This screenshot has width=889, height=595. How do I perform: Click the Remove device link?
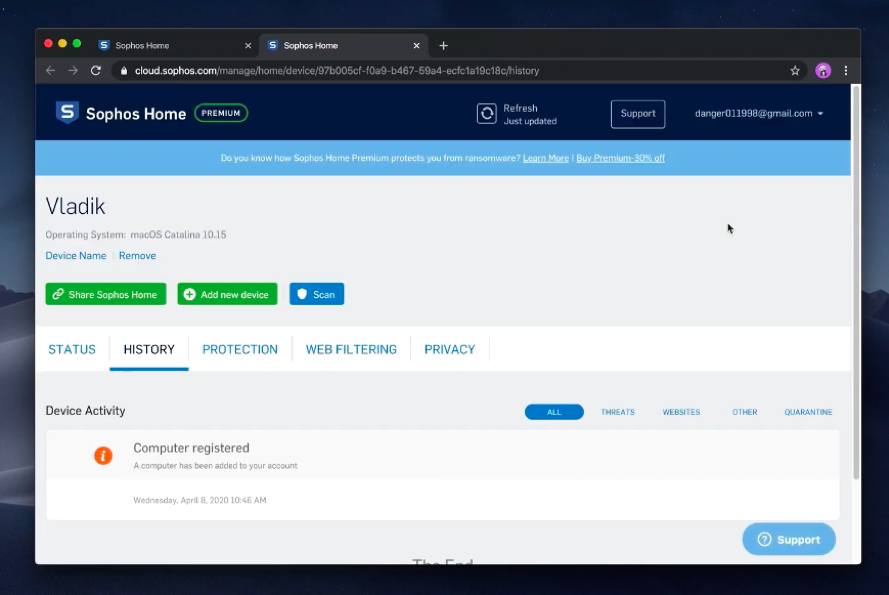(x=137, y=256)
